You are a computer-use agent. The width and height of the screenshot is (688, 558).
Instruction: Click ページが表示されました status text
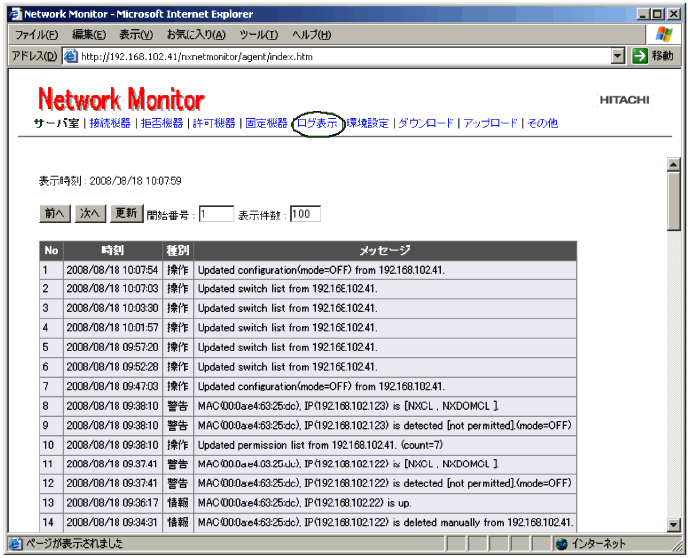pos(75,544)
